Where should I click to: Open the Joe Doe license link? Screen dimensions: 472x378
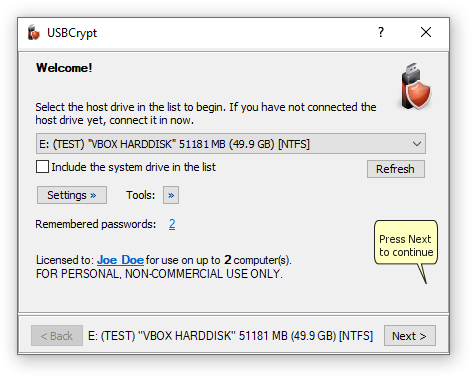[x=120, y=260]
